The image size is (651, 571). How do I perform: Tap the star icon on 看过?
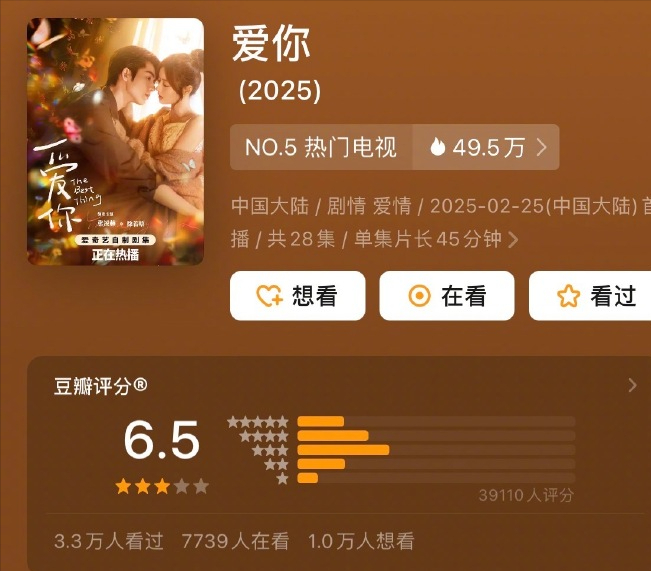[x=568, y=296]
